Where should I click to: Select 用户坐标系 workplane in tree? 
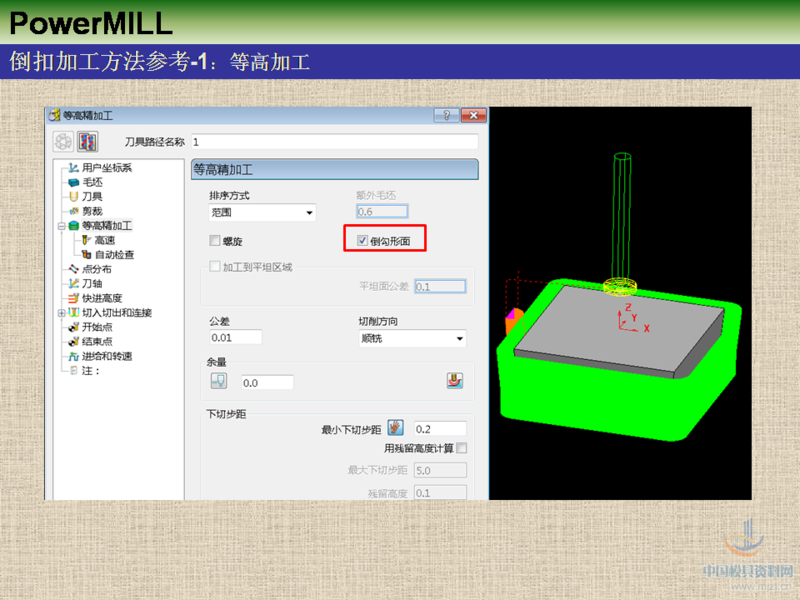pyautogui.click(x=106, y=167)
